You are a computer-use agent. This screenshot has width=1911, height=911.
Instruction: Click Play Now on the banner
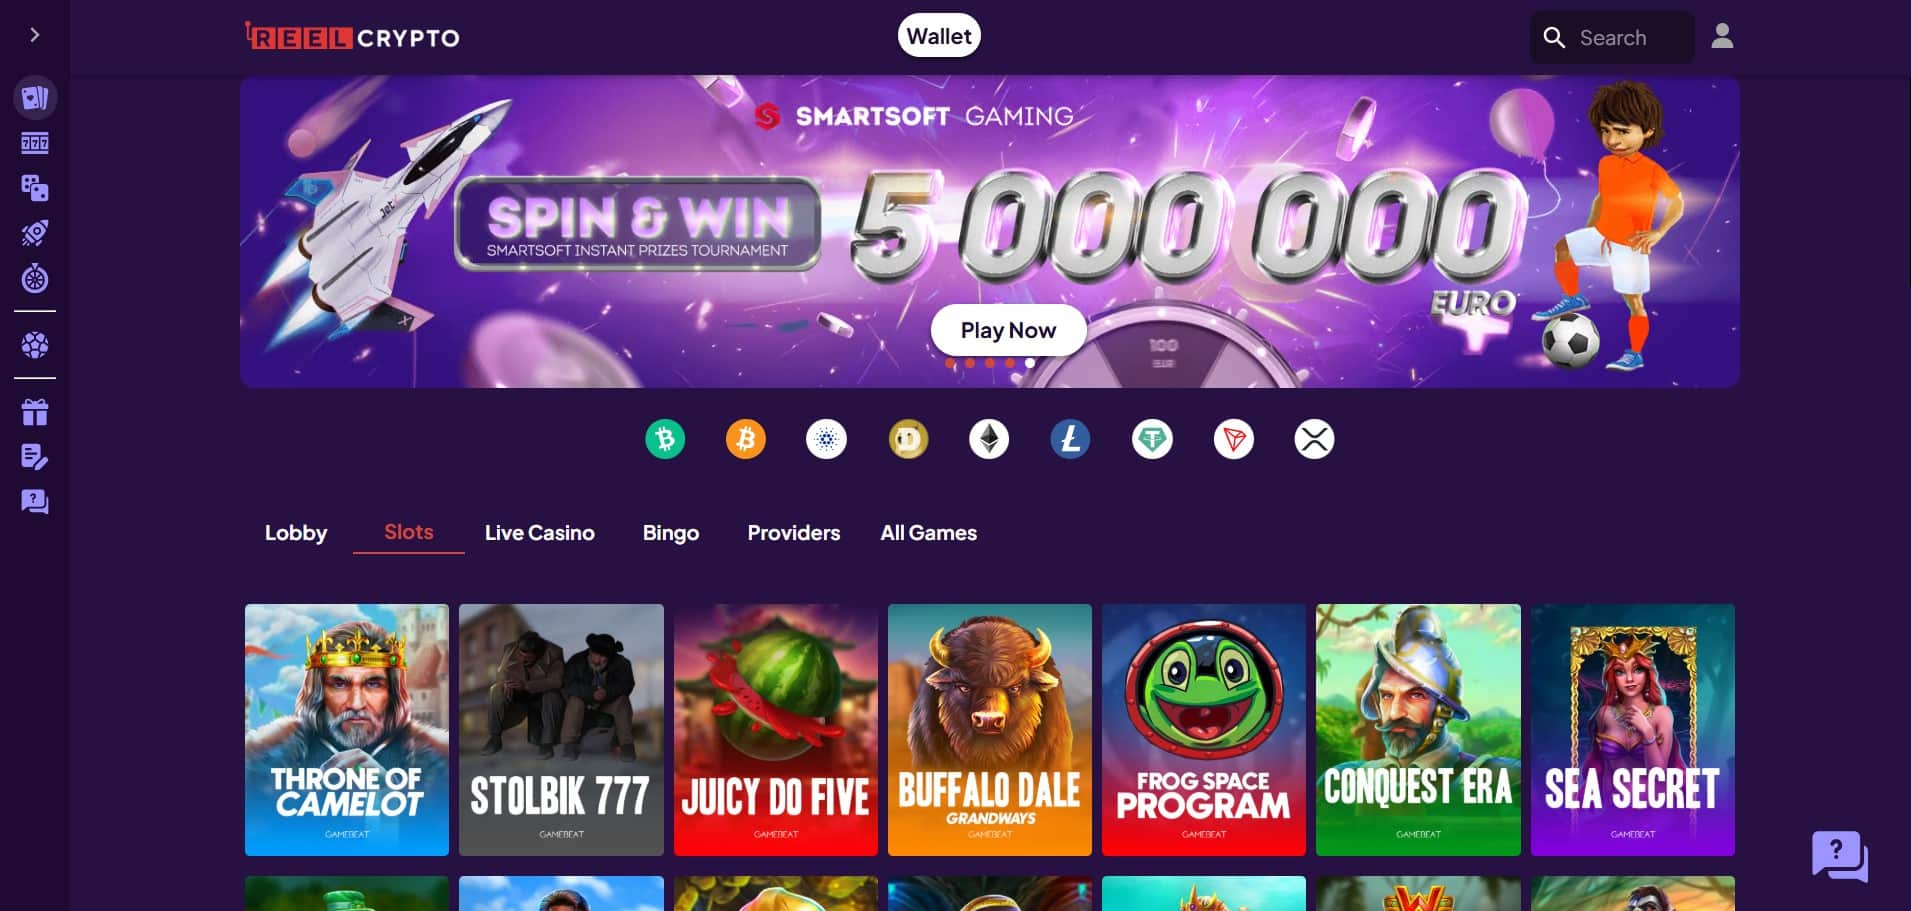point(1008,330)
